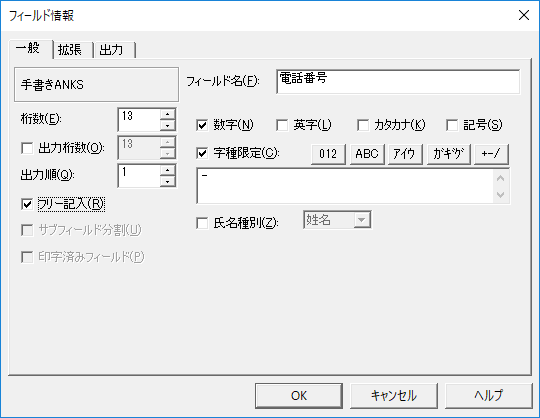The image size is (540, 418).
Task: Decrease 出力順 using the down arrow
Action: click(167, 181)
